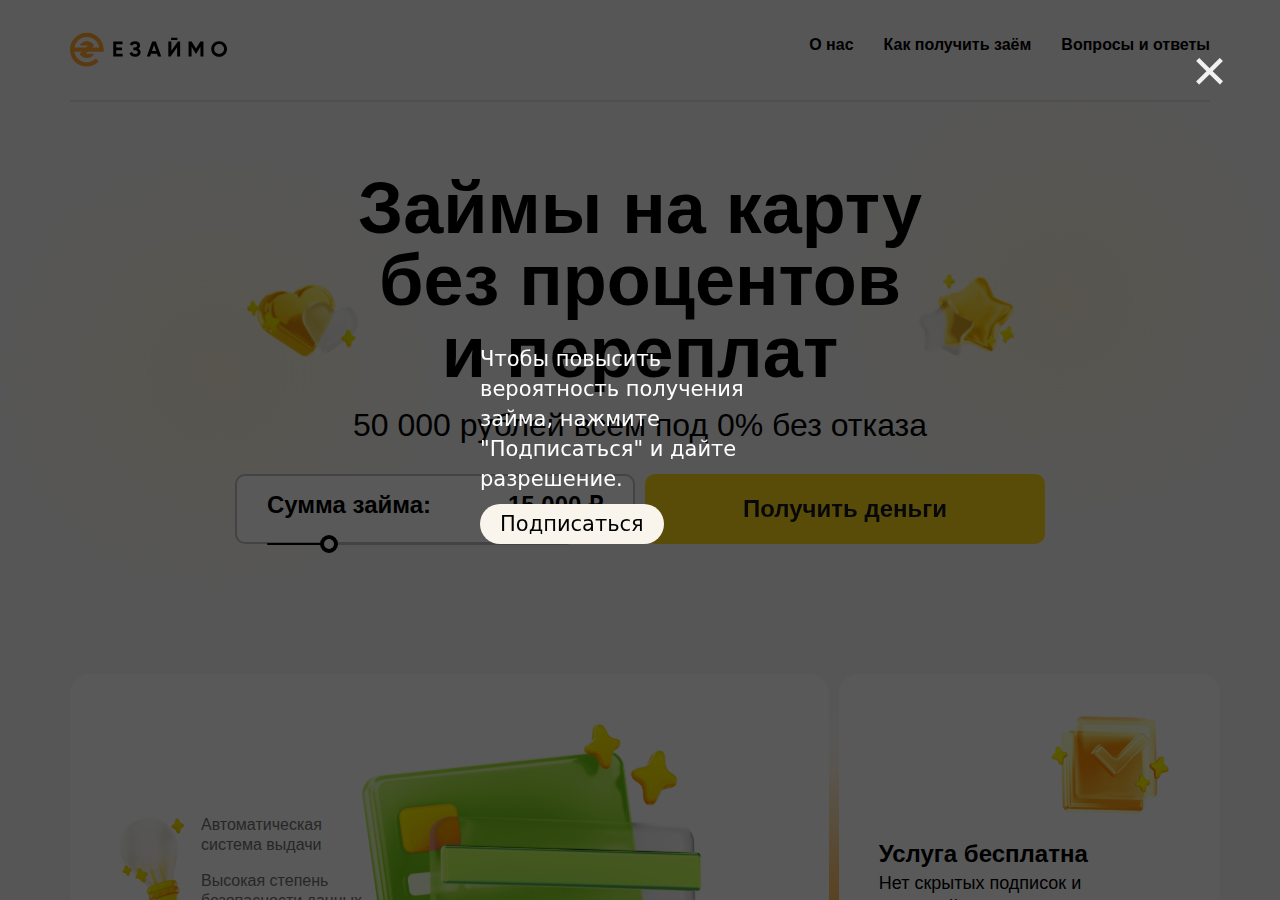This screenshot has width=1280, height=900.
Task: Click the Подписаться button
Action: click(x=572, y=524)
